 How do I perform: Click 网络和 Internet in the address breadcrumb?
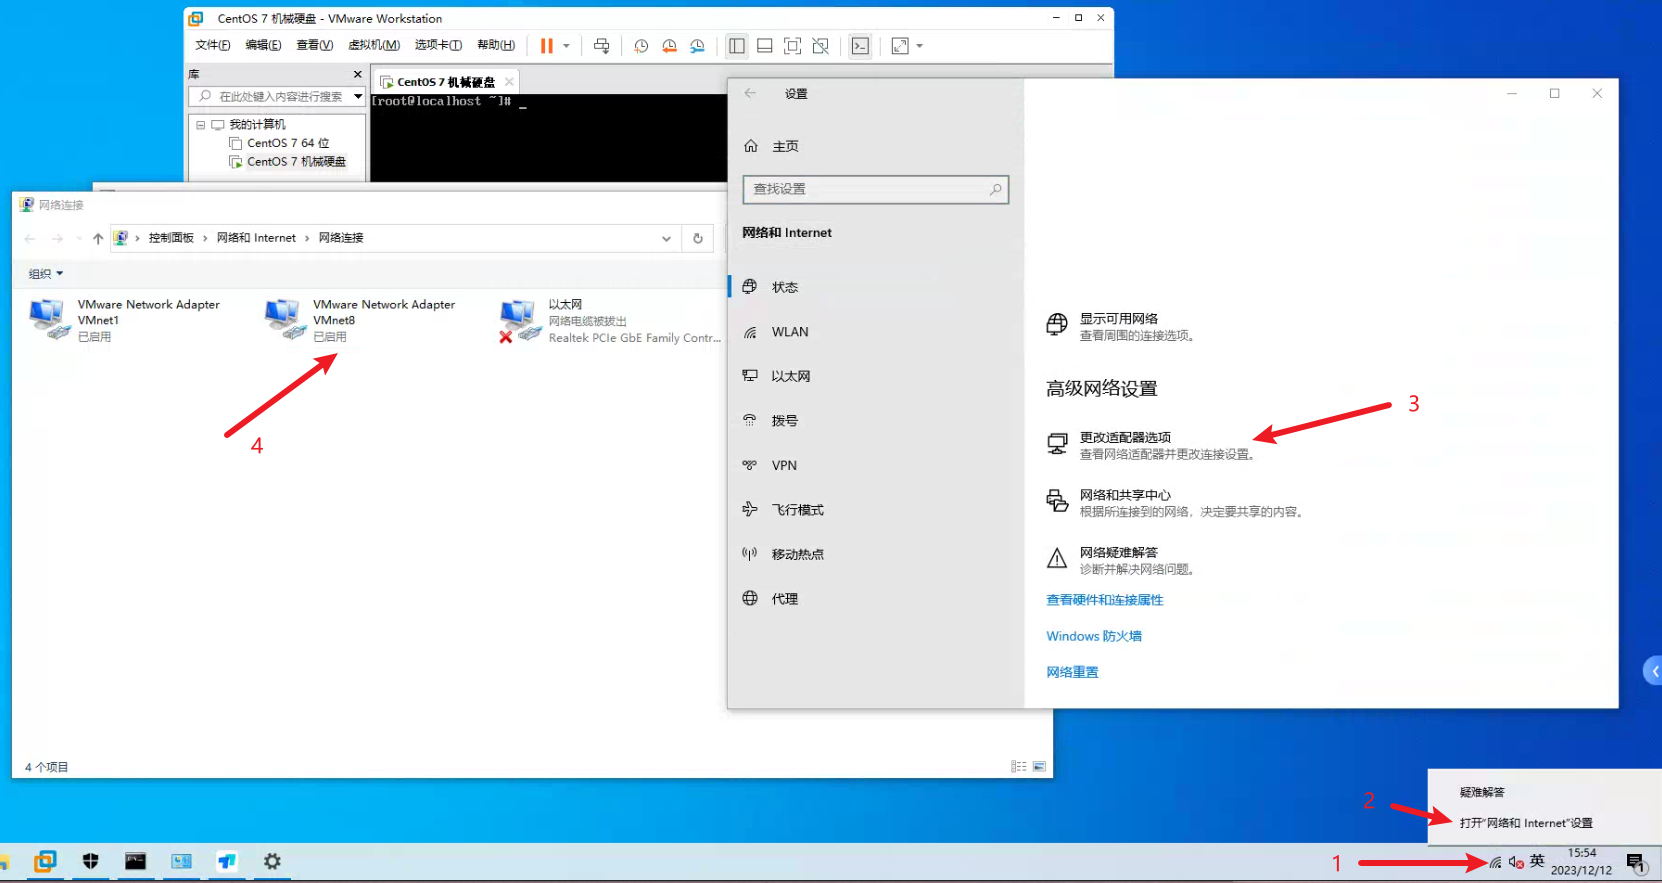coord(256,238)
